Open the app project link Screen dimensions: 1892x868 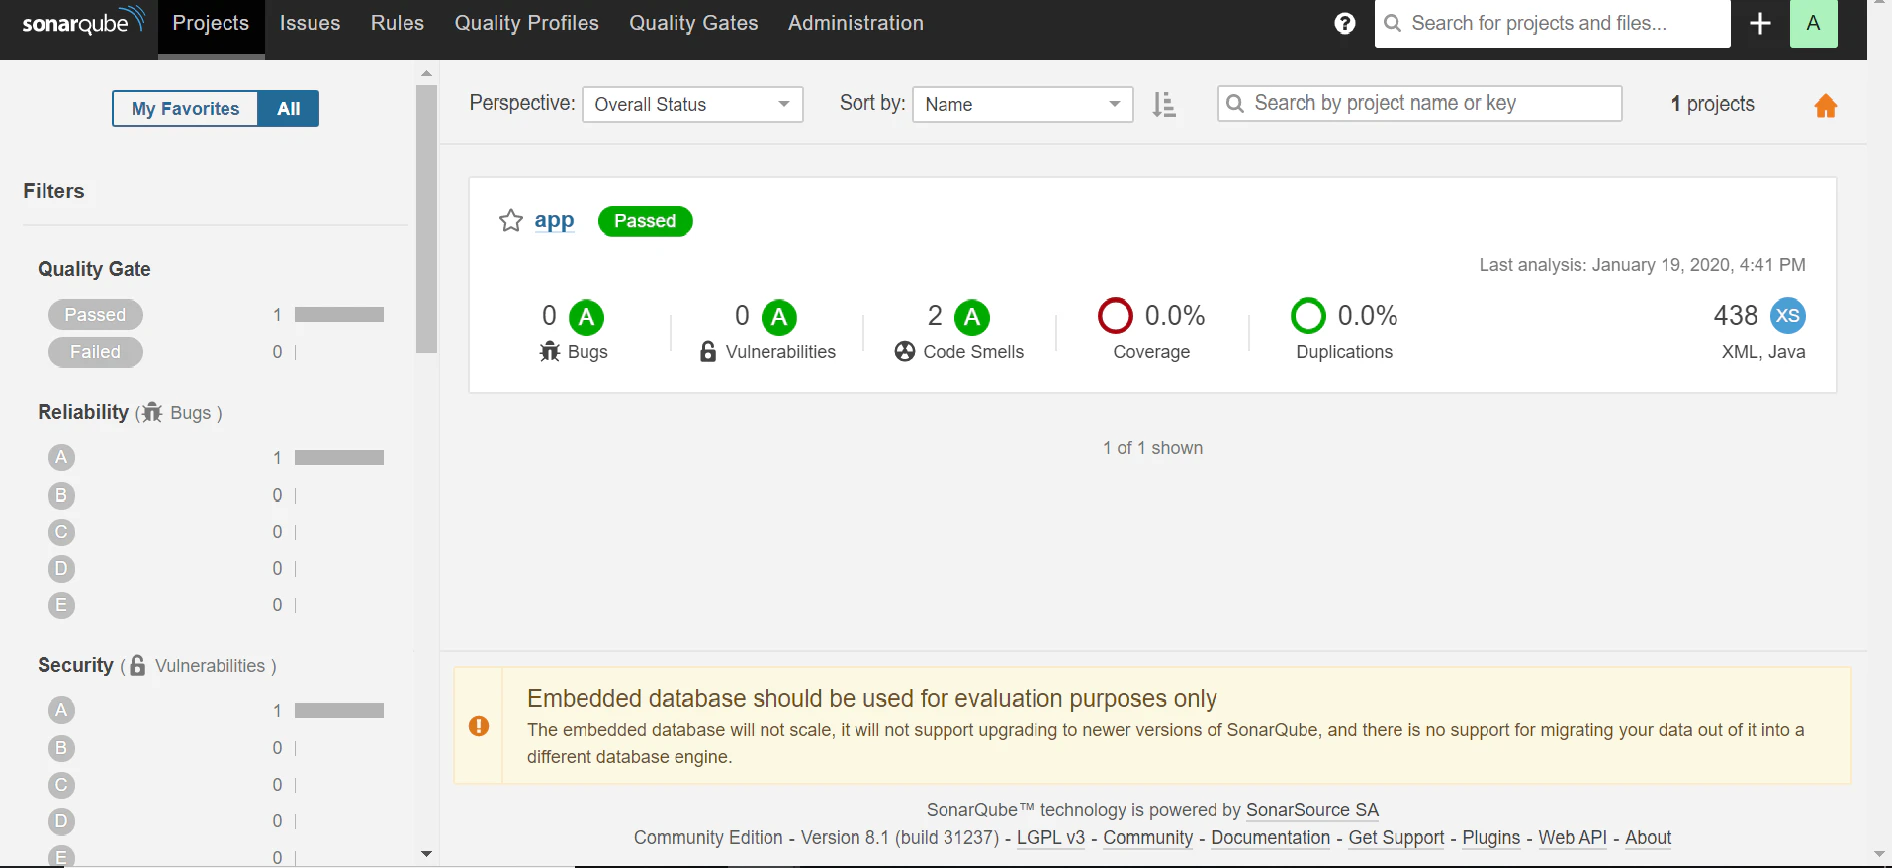tap(554, 220)
